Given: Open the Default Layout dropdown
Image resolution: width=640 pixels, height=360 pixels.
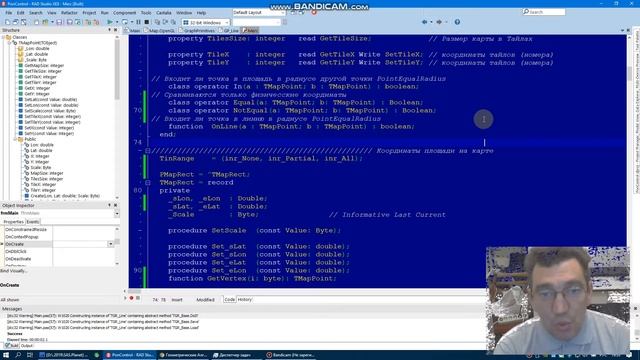Looking at the screenshot, I should coord(283,13).
